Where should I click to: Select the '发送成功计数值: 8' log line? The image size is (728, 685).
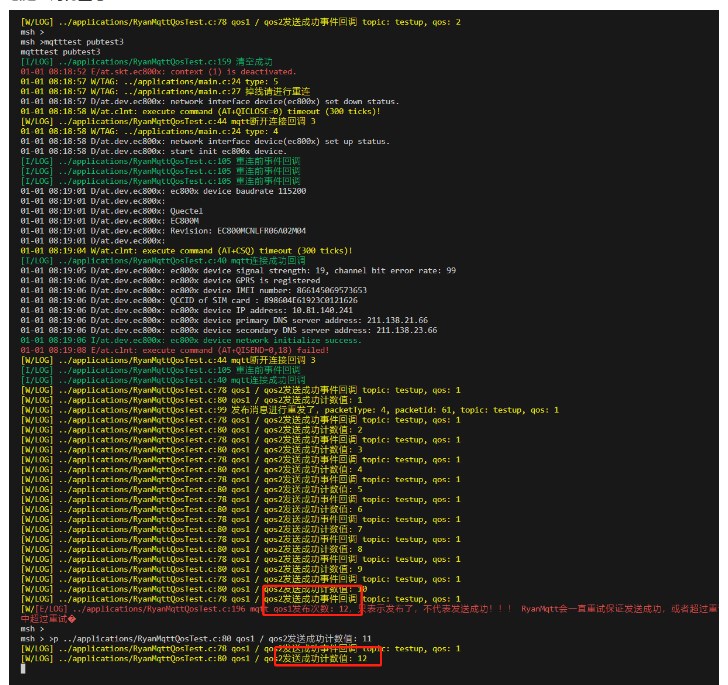192,549
